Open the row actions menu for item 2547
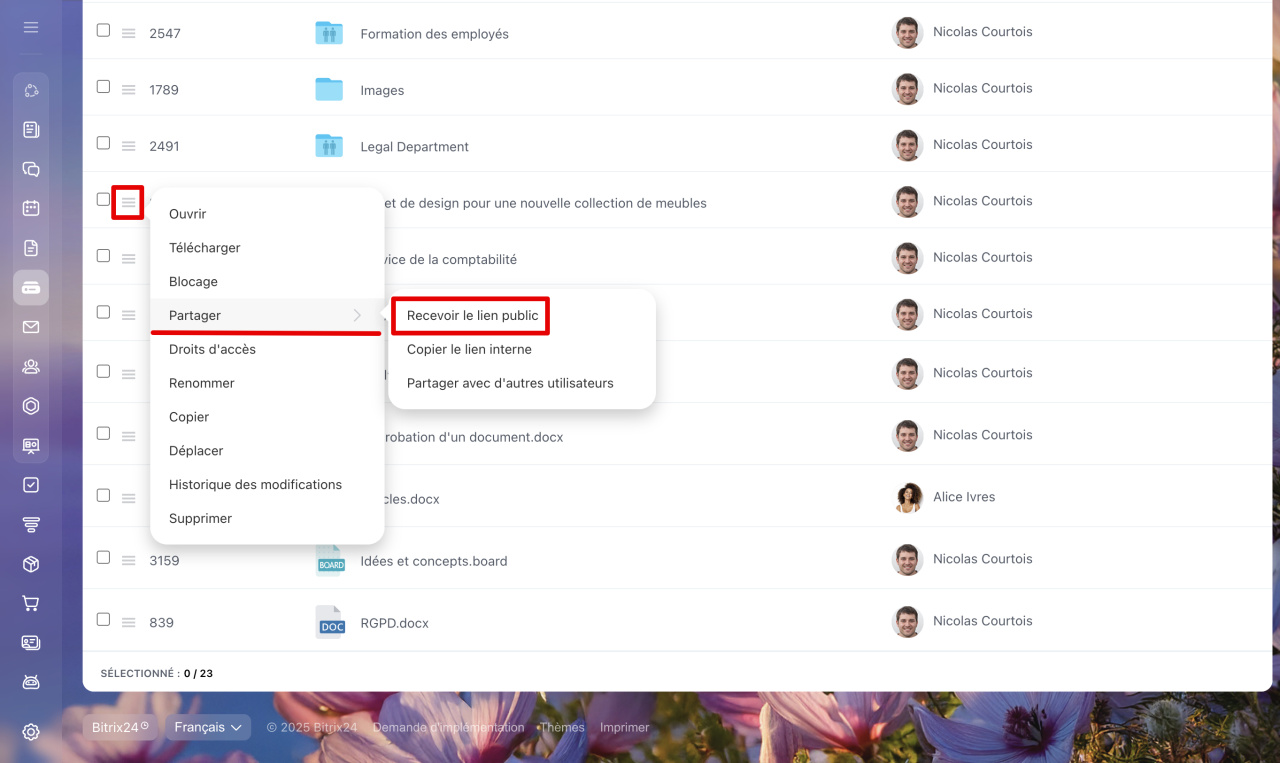The width and height of the screenshot is (1280, 763). (x=128, y=33)
